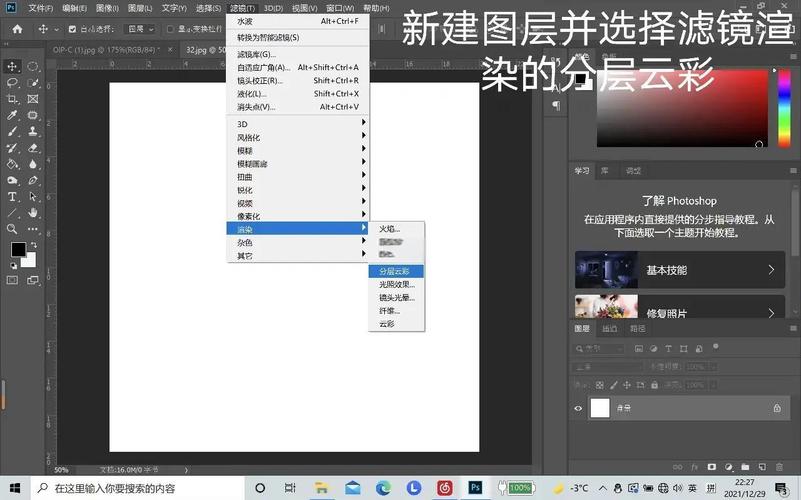The image size is (801, 500).
Task: Select the Clone Stamp tool
Action: pos(33,132)
